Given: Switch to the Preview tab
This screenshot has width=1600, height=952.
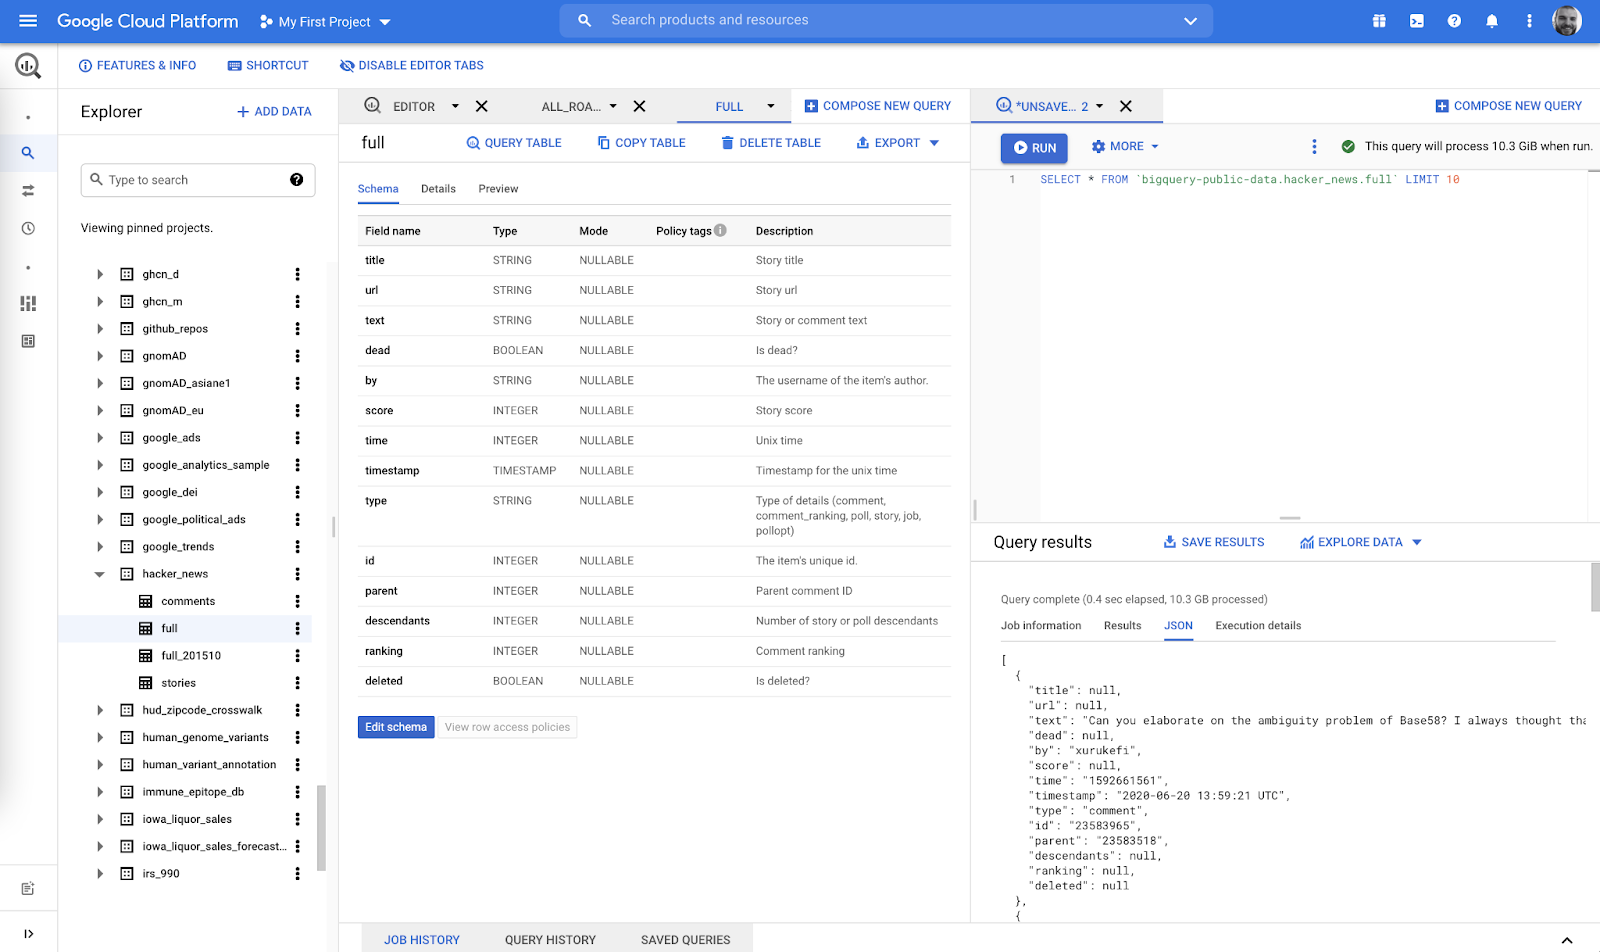Looking at the screenshot, I should click(498, 189).
